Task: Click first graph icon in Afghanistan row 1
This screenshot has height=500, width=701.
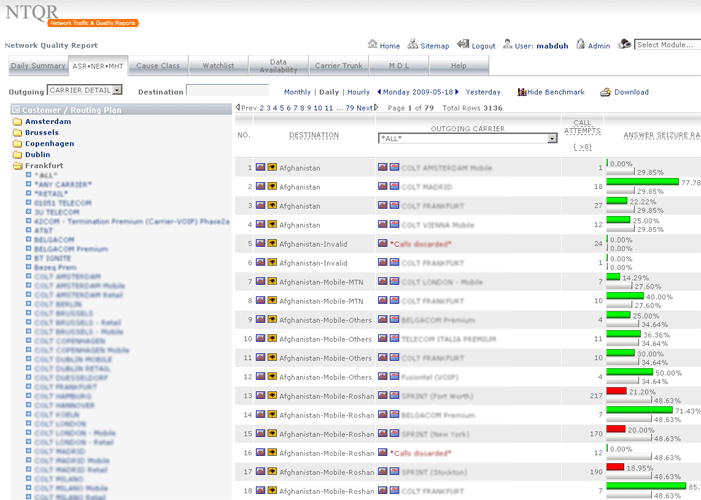Action: click(x=260, y=167)
